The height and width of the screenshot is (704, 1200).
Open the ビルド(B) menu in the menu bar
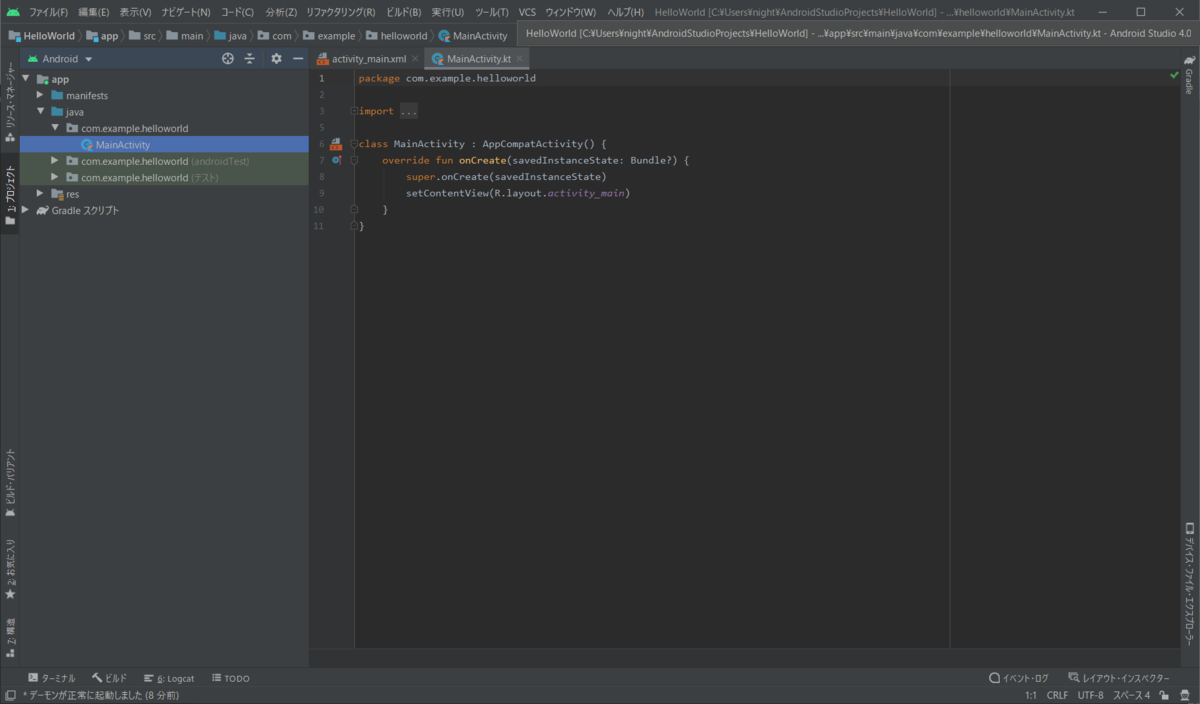pos(403,12)
